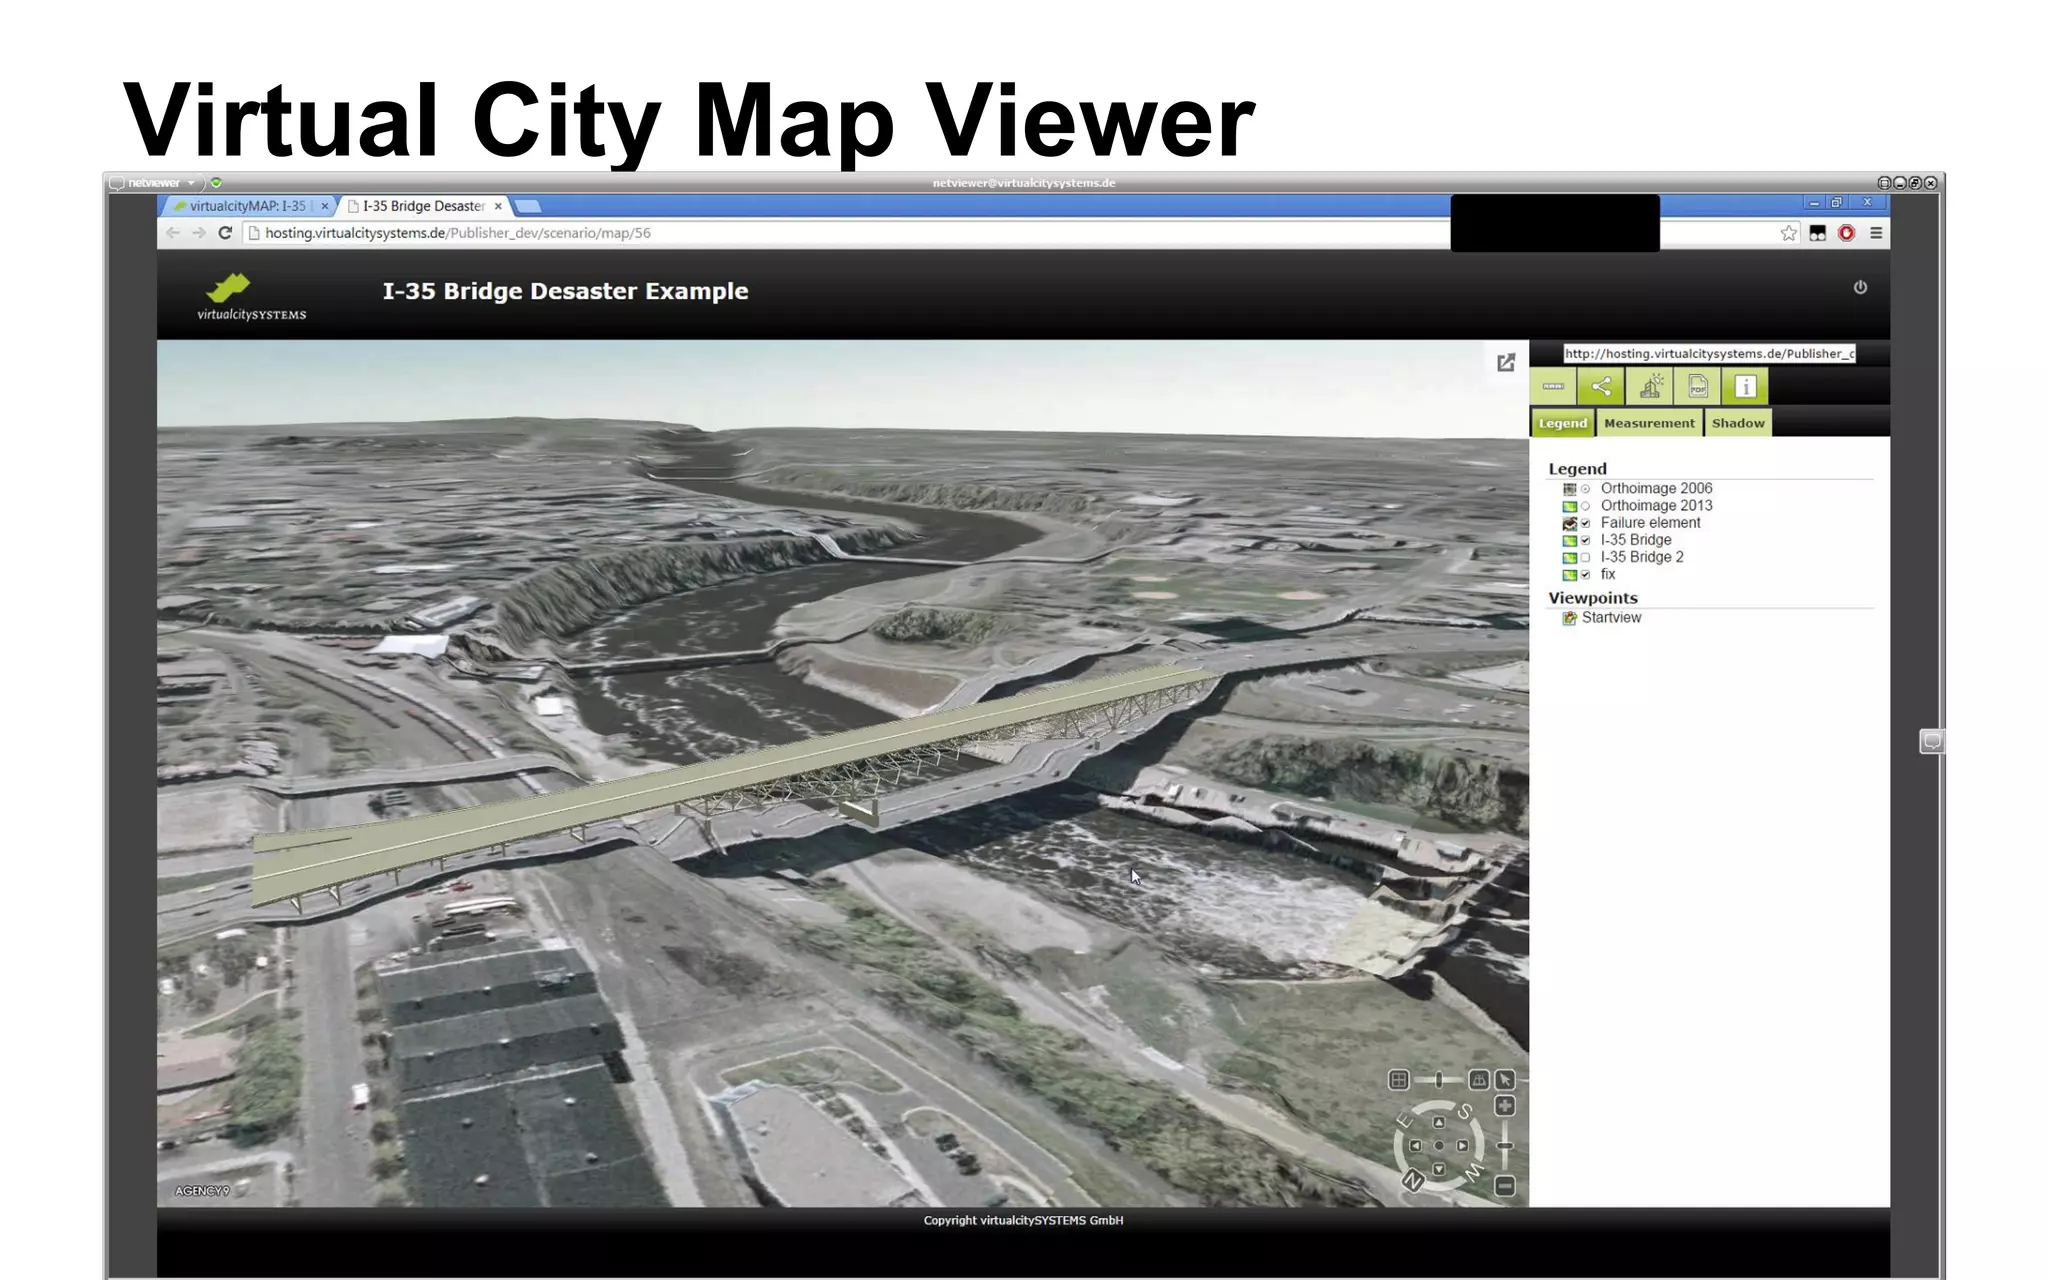Click the pan right arrow in compass
This screenshot has width=2048, height=1280.
(x=1462, y=1146)
